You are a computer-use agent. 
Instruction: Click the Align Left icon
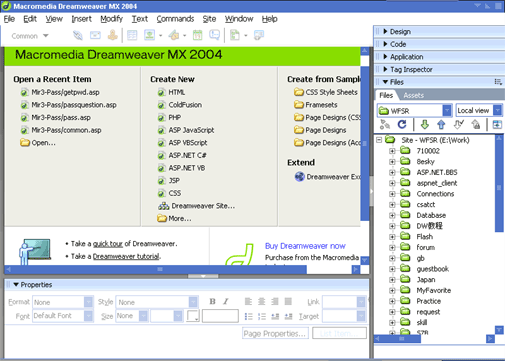248,301
